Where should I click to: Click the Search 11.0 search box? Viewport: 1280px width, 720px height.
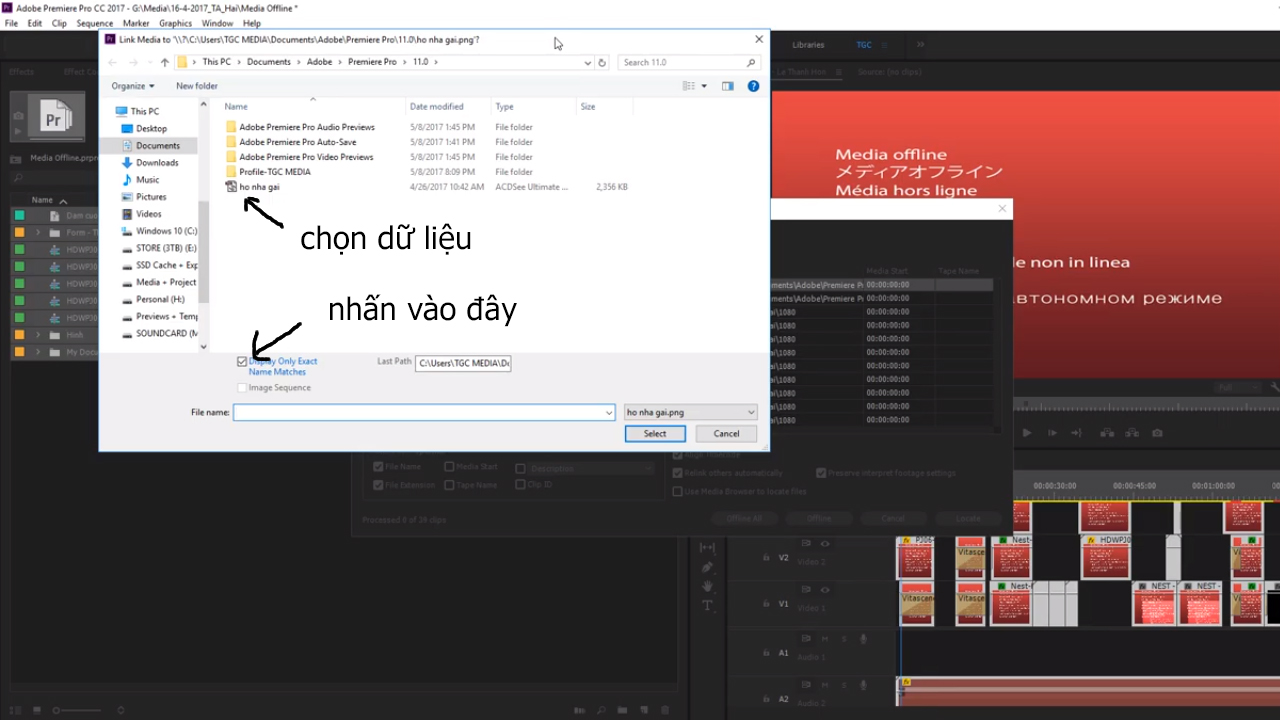point(688,62)
